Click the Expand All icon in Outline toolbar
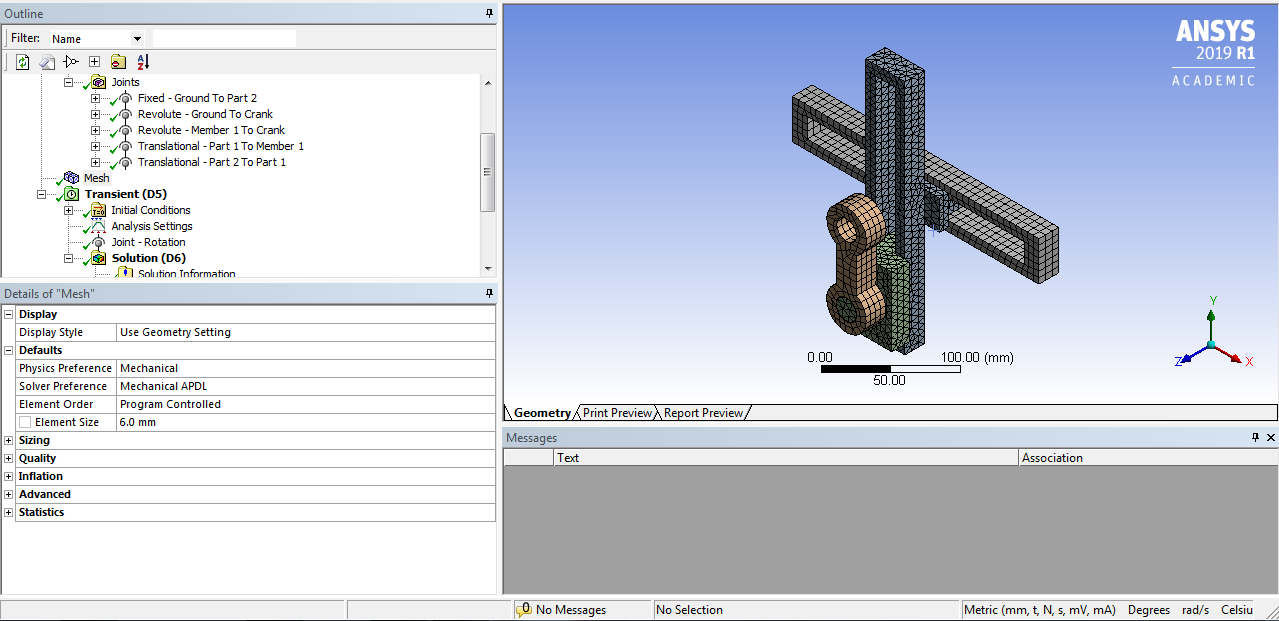The image size is (1279, 621). [94, 61]
